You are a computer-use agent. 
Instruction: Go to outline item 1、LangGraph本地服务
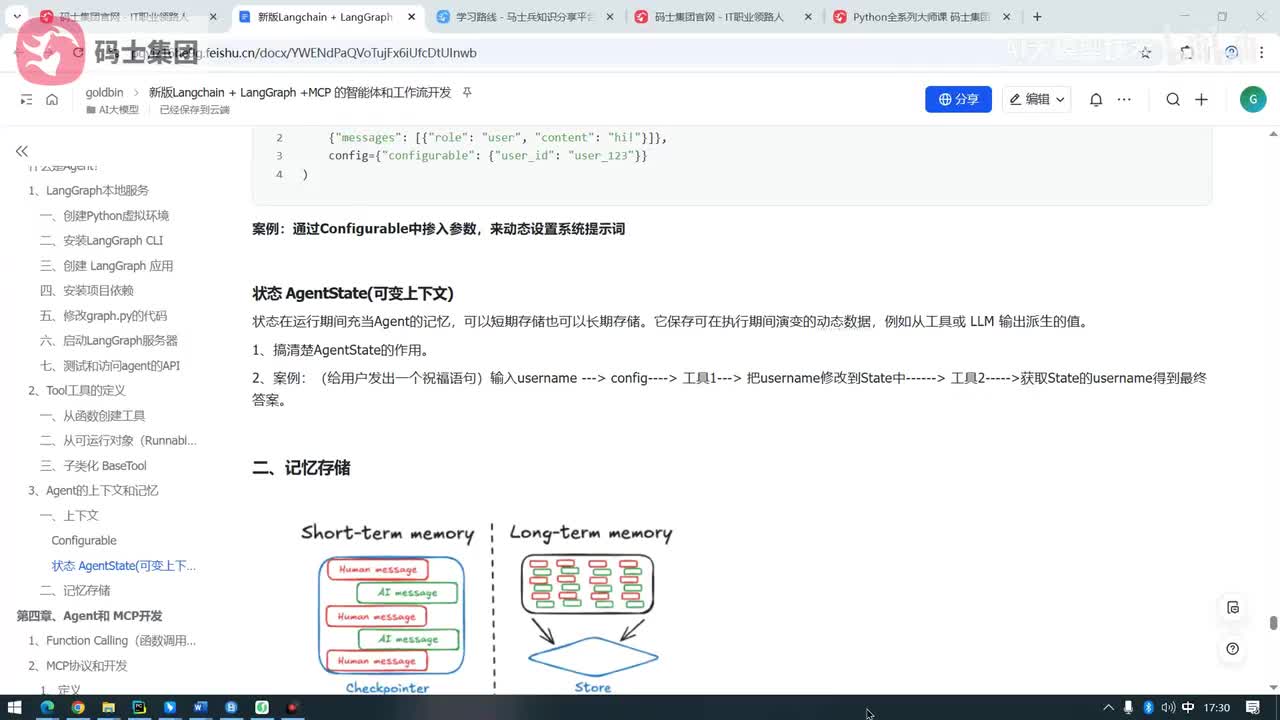click(x=89, y=190)
